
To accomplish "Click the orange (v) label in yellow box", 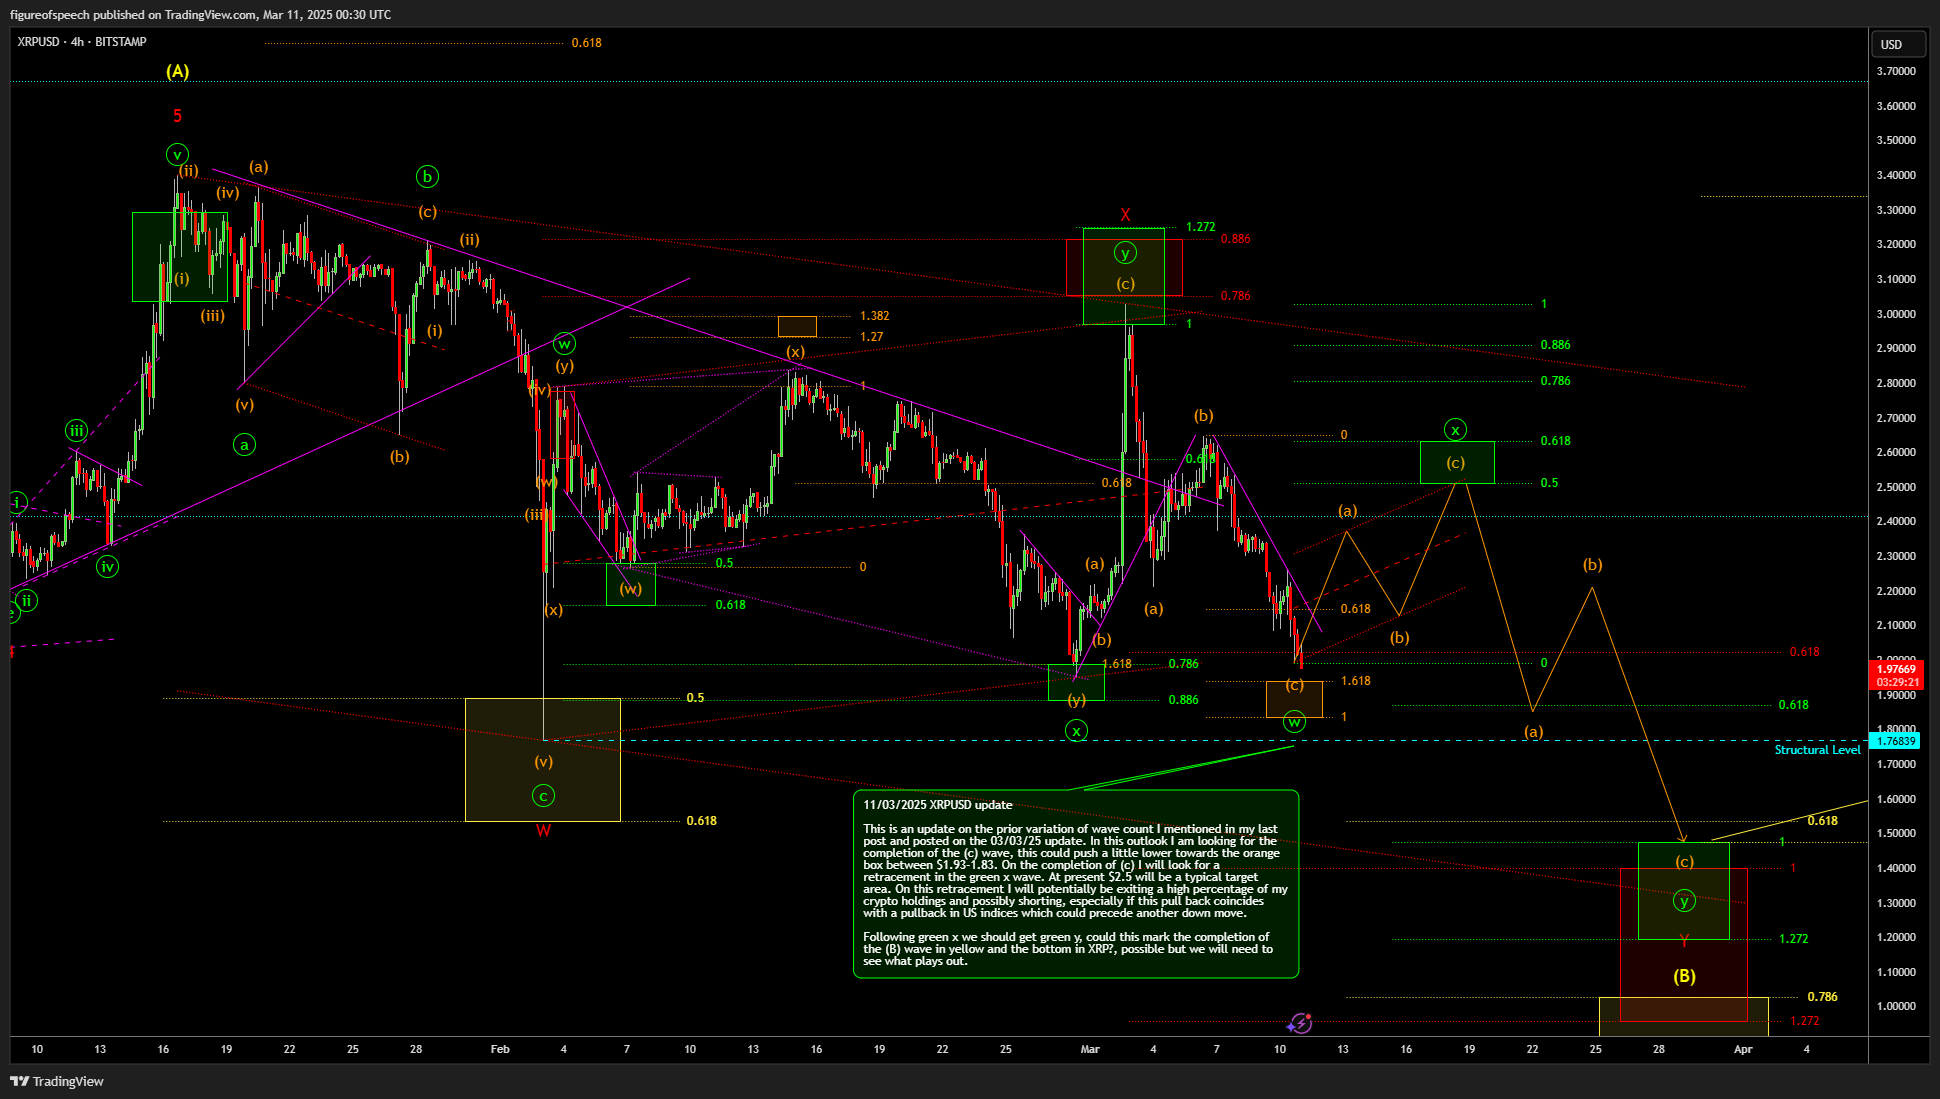I will pyautogui.click(x=543, y=762).
